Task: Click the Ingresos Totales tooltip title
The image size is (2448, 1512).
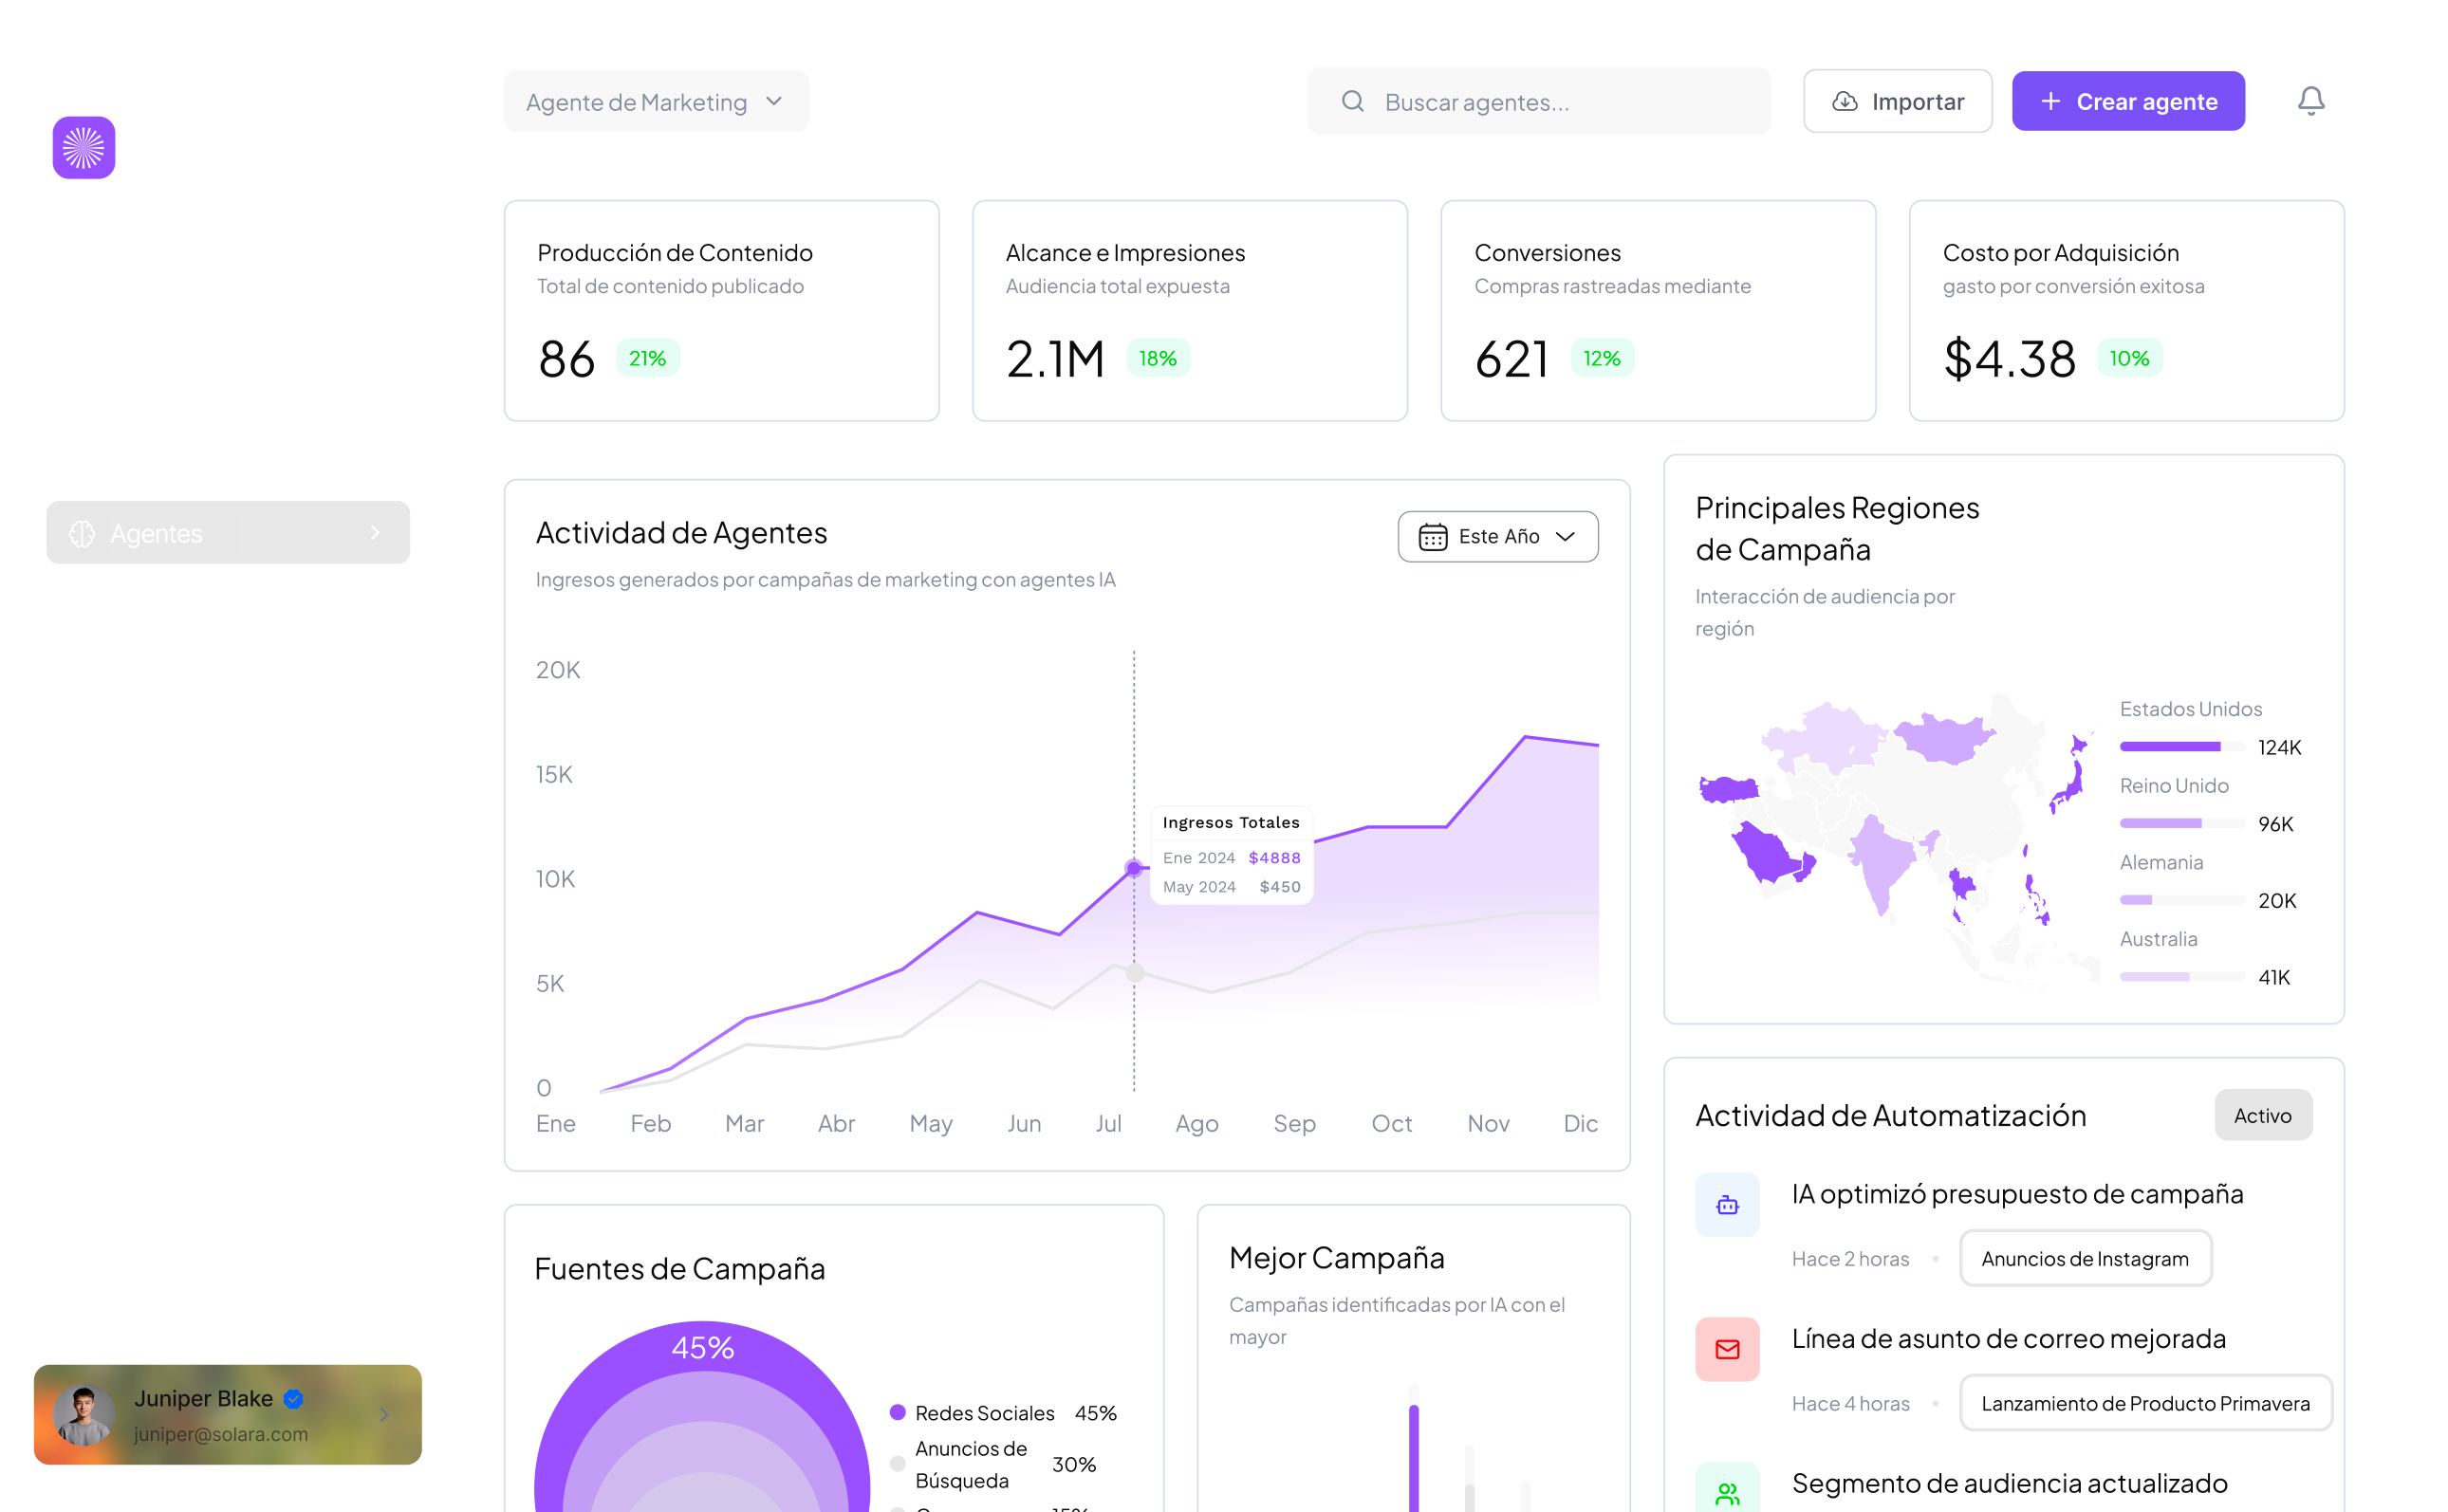Action: point(1231,823)
